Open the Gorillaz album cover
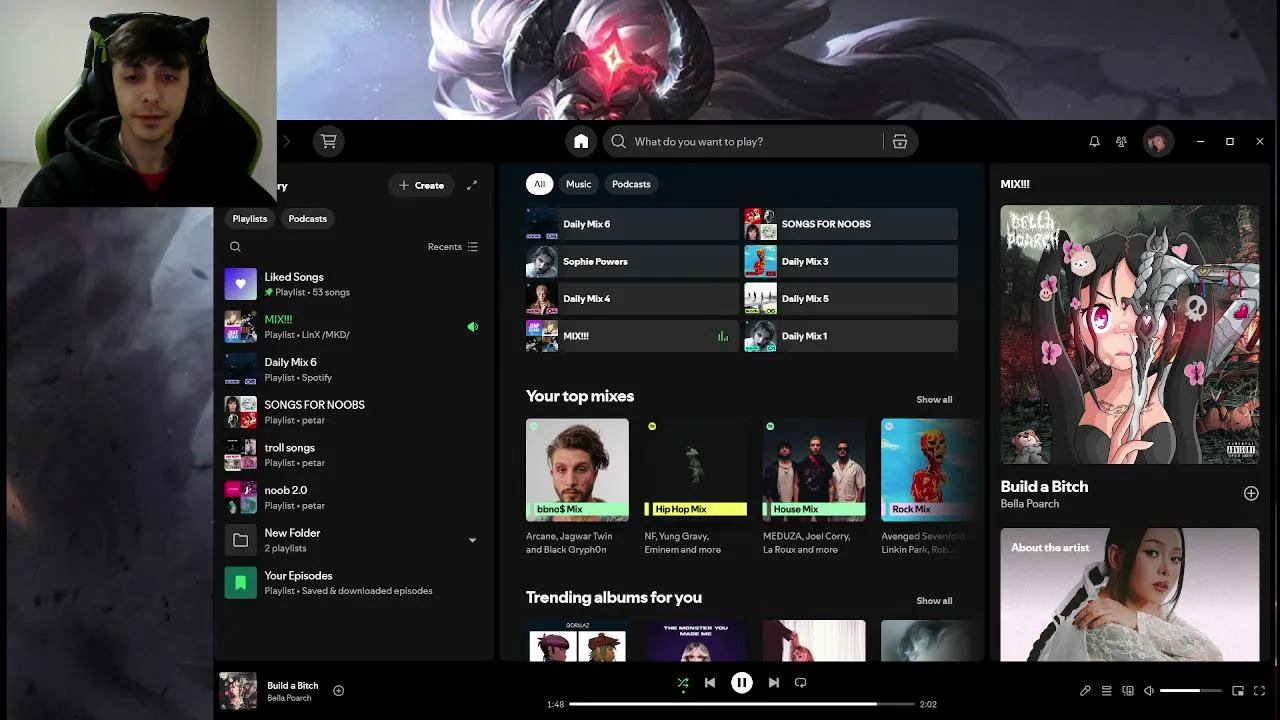The height and width of the screenshot is (720, 1280). click(577, 641)
